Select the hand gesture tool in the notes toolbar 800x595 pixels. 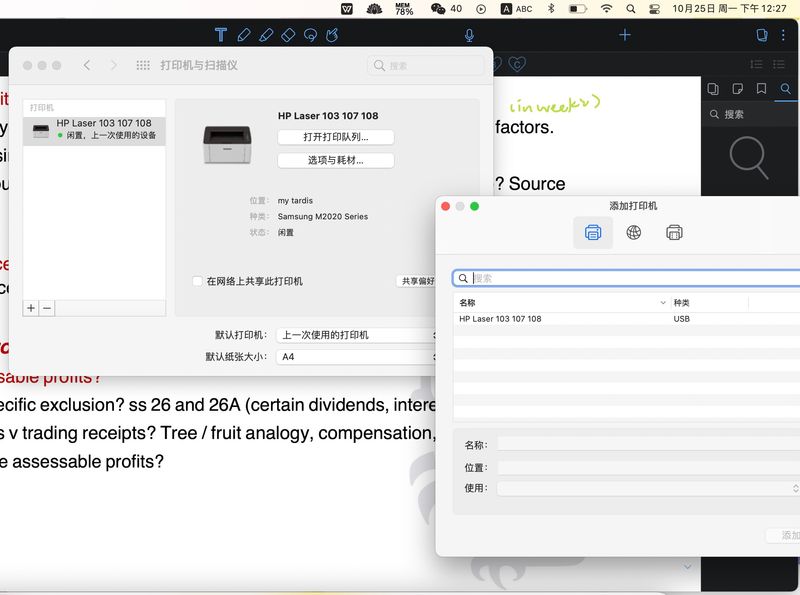tap(332, 35)
